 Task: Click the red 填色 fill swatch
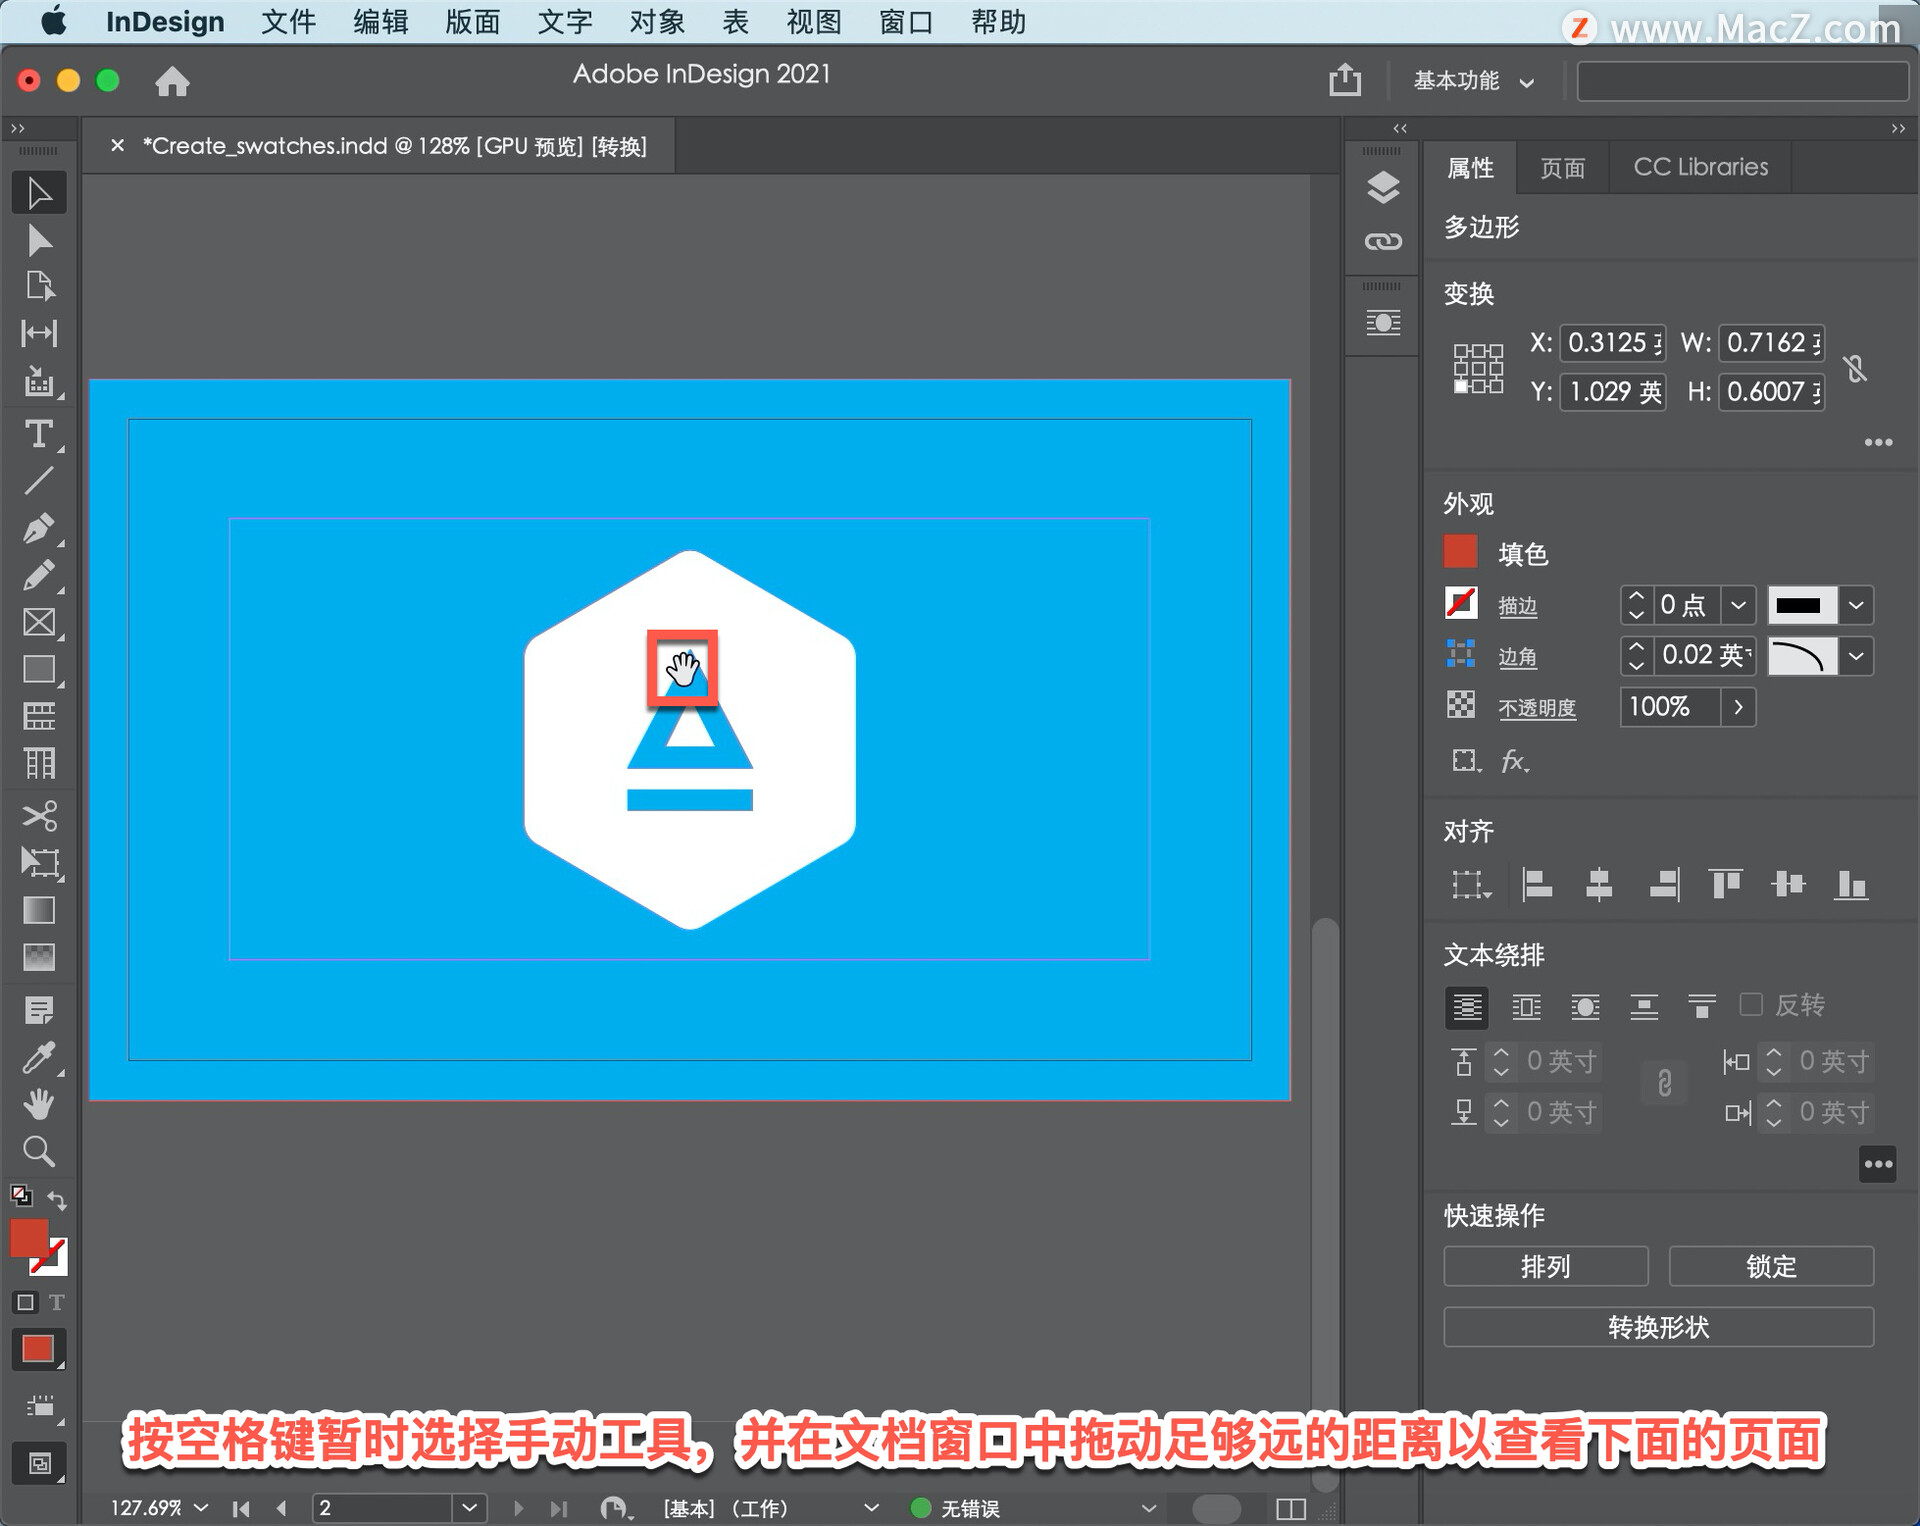click(x=1461, y=552)
